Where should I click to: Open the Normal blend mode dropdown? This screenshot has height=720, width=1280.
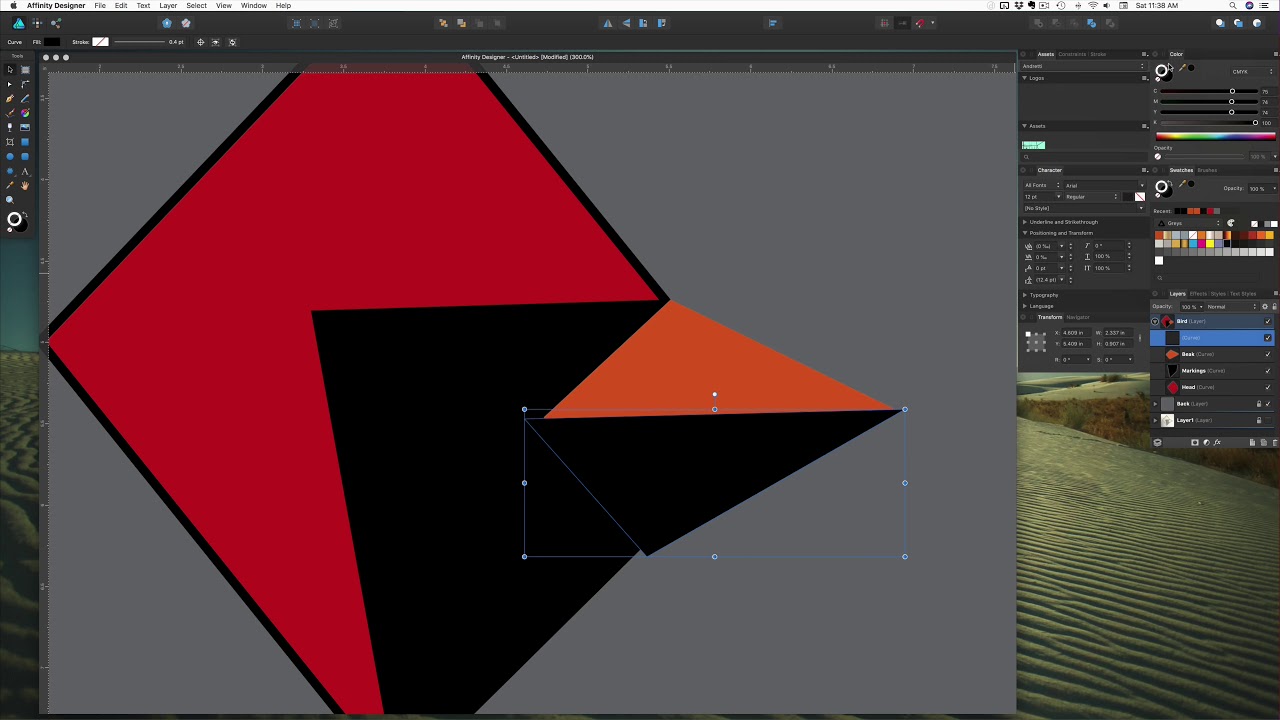(x=1230, y=306)
